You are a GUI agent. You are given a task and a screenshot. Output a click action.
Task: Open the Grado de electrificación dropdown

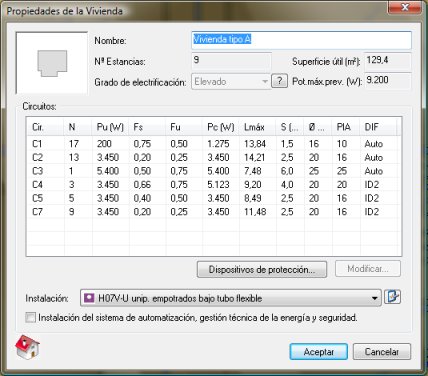point(230,82)
